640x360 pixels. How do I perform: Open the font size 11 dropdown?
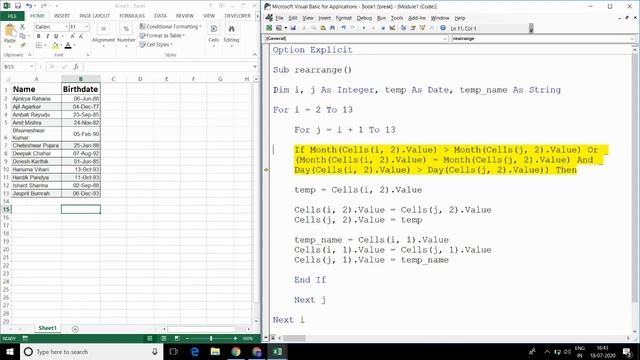[x=87, y=27]
